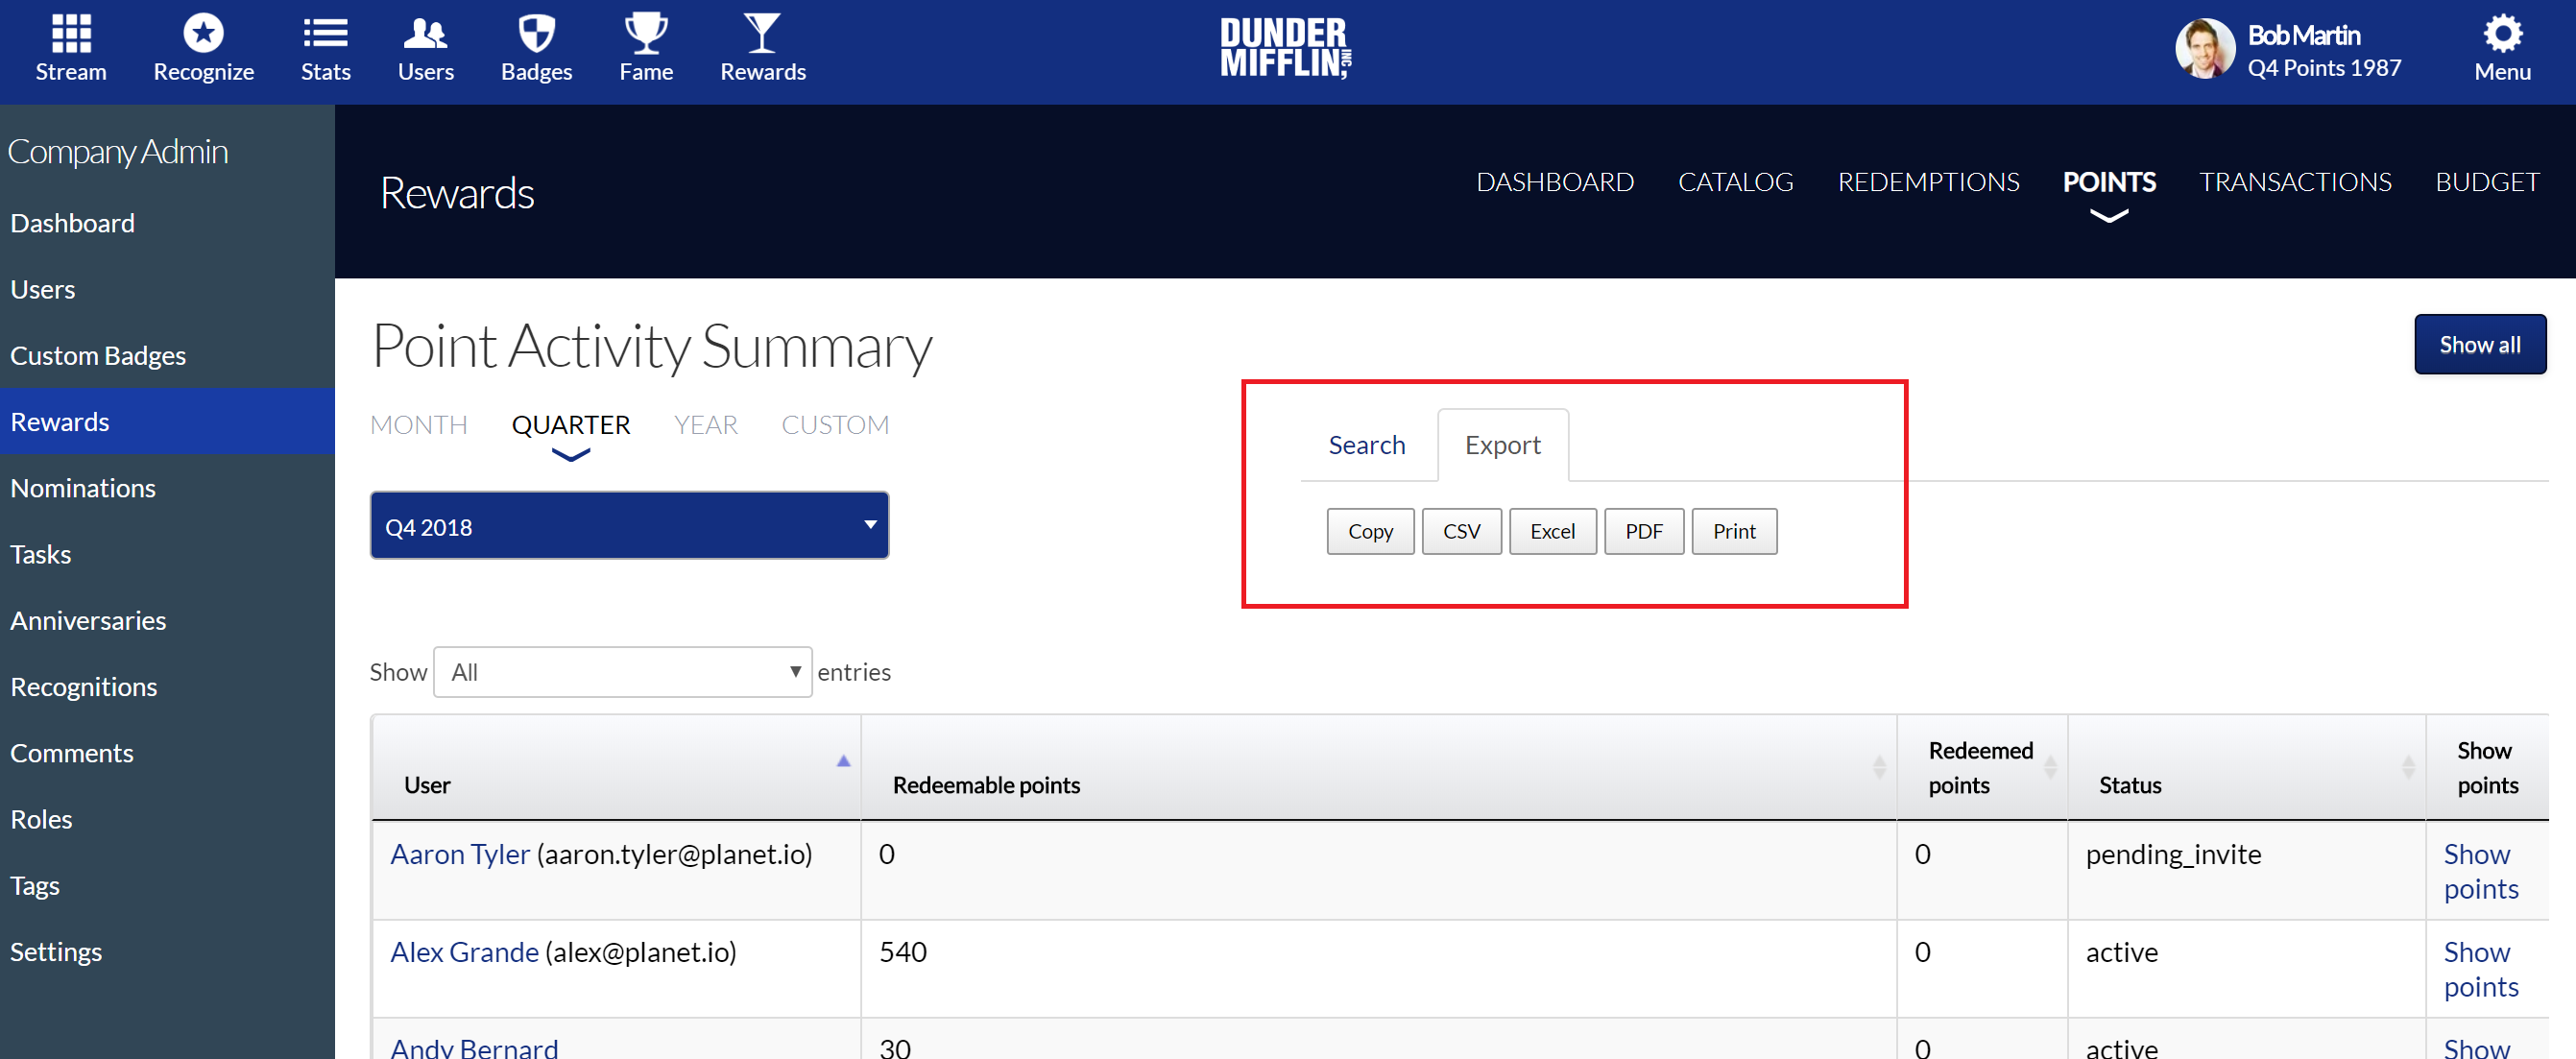Sort by Redeemed points column
2576x1059 pixels.
tap(1982, 768)
